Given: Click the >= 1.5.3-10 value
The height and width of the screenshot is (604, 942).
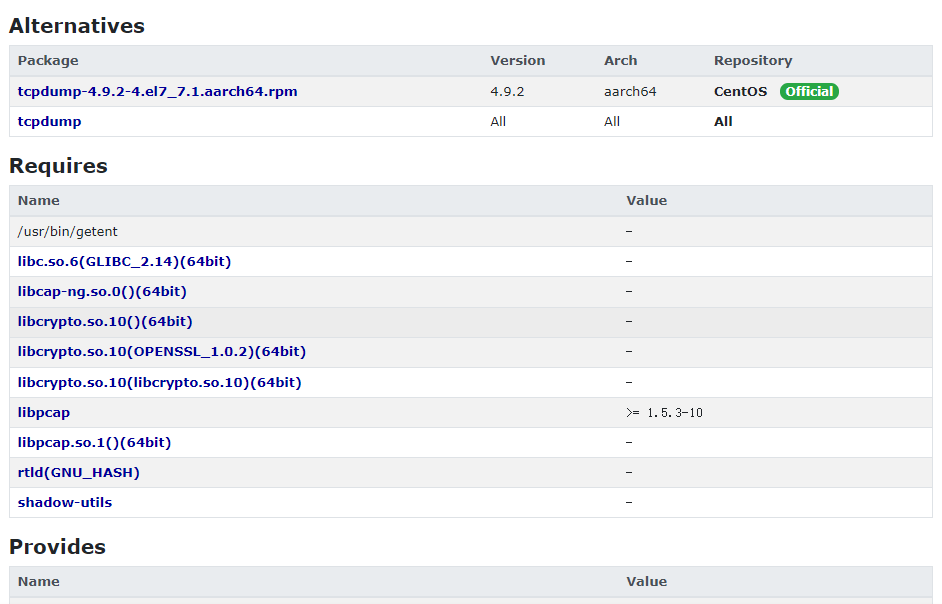Looking at the screenshot, I should click(664, 412).
